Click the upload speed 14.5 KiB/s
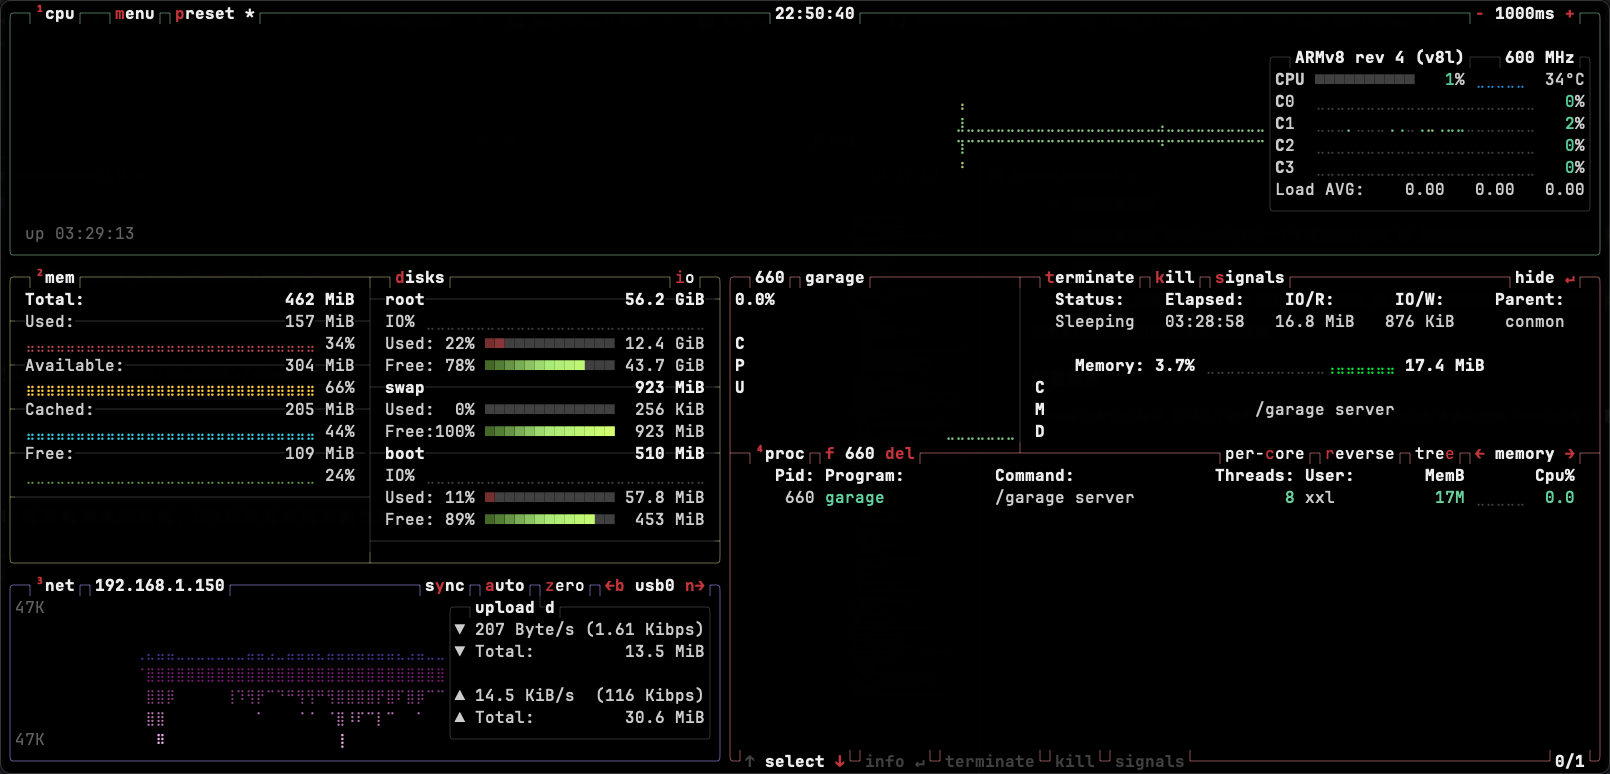Image resolution: width=1610 pixels, height=774 pixels. point(525,696)
